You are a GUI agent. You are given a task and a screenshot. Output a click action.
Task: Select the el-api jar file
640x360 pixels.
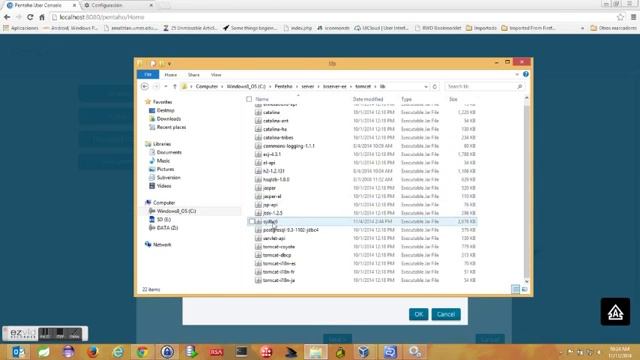(269, 163)
